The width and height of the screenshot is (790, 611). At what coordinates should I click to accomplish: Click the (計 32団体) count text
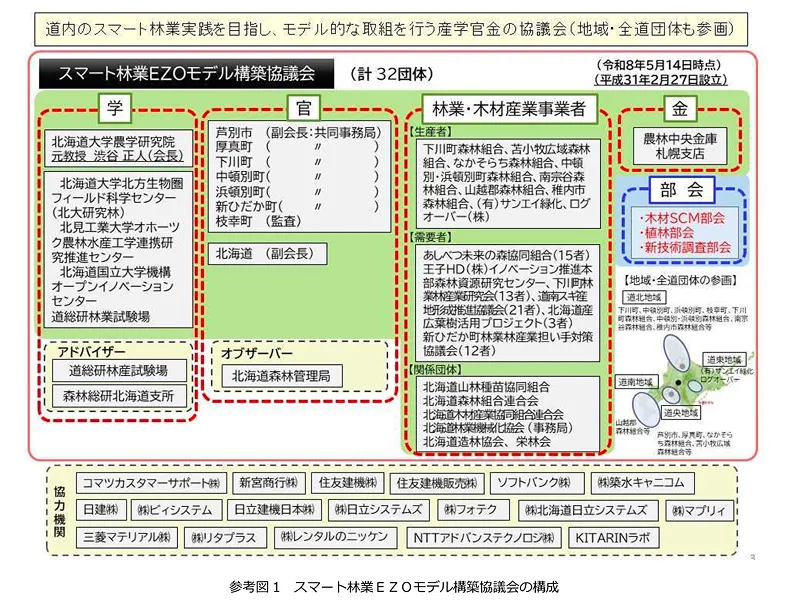(391, 75)
